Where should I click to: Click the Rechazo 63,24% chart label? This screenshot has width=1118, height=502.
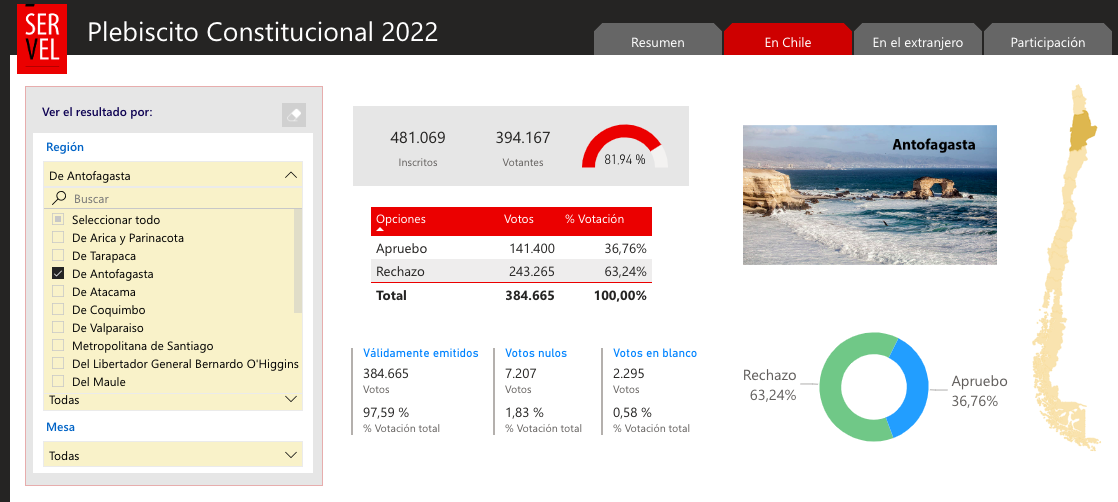pyautogui.click(x=772, y=385)
